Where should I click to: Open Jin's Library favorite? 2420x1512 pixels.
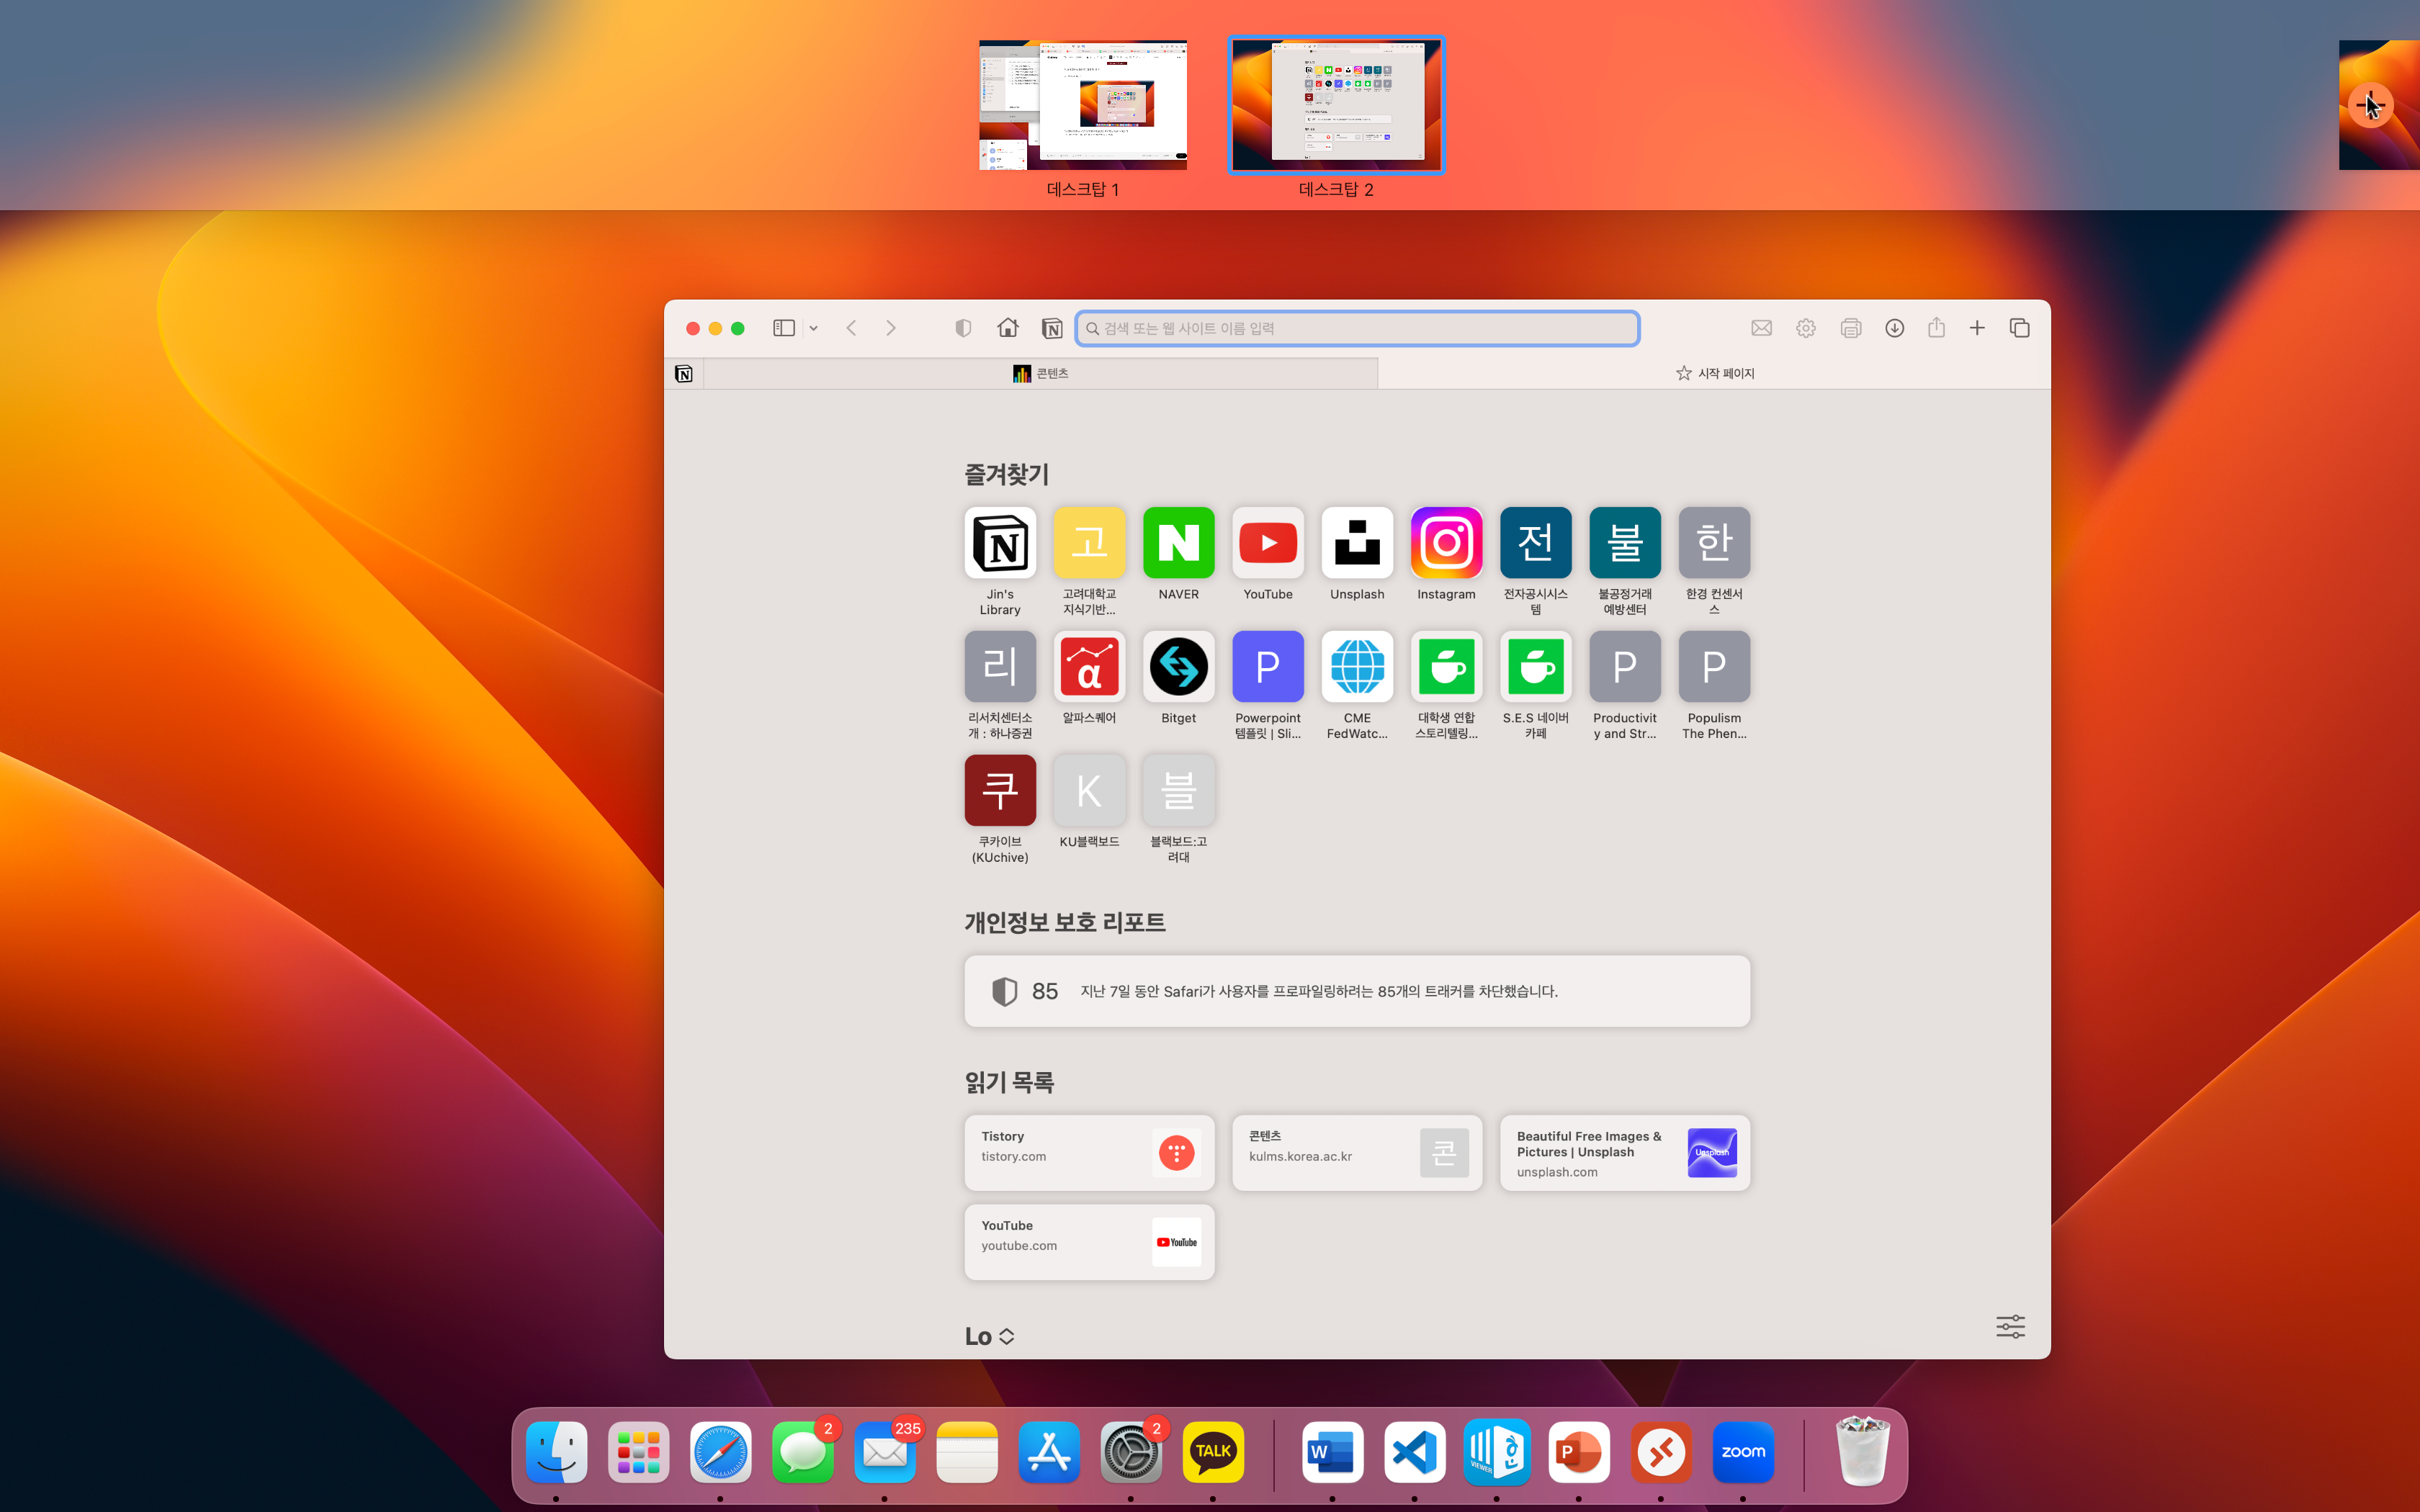point(1000,561)
